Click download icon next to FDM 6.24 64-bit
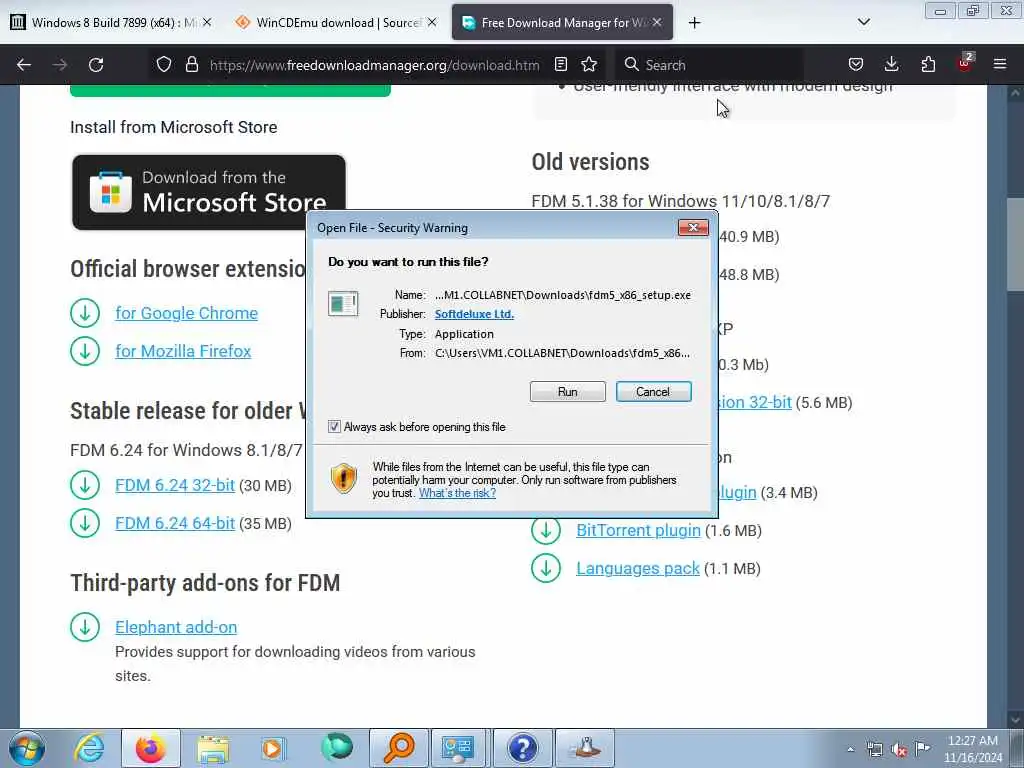This screenshot has width=1024, height=768. 85,523
